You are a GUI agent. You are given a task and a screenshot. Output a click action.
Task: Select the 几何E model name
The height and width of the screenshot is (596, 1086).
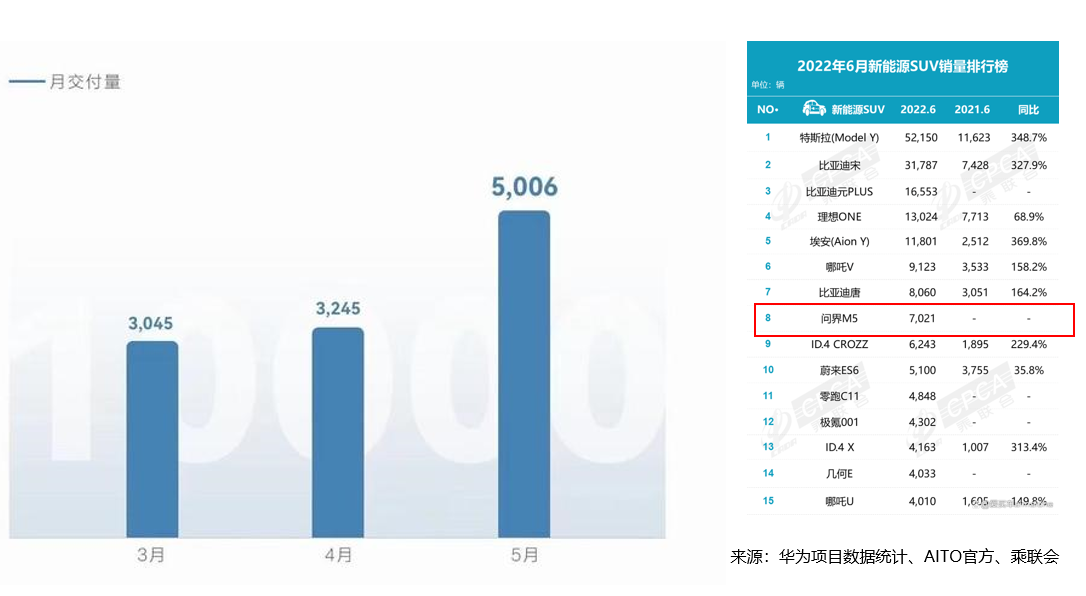coord(839,474)
